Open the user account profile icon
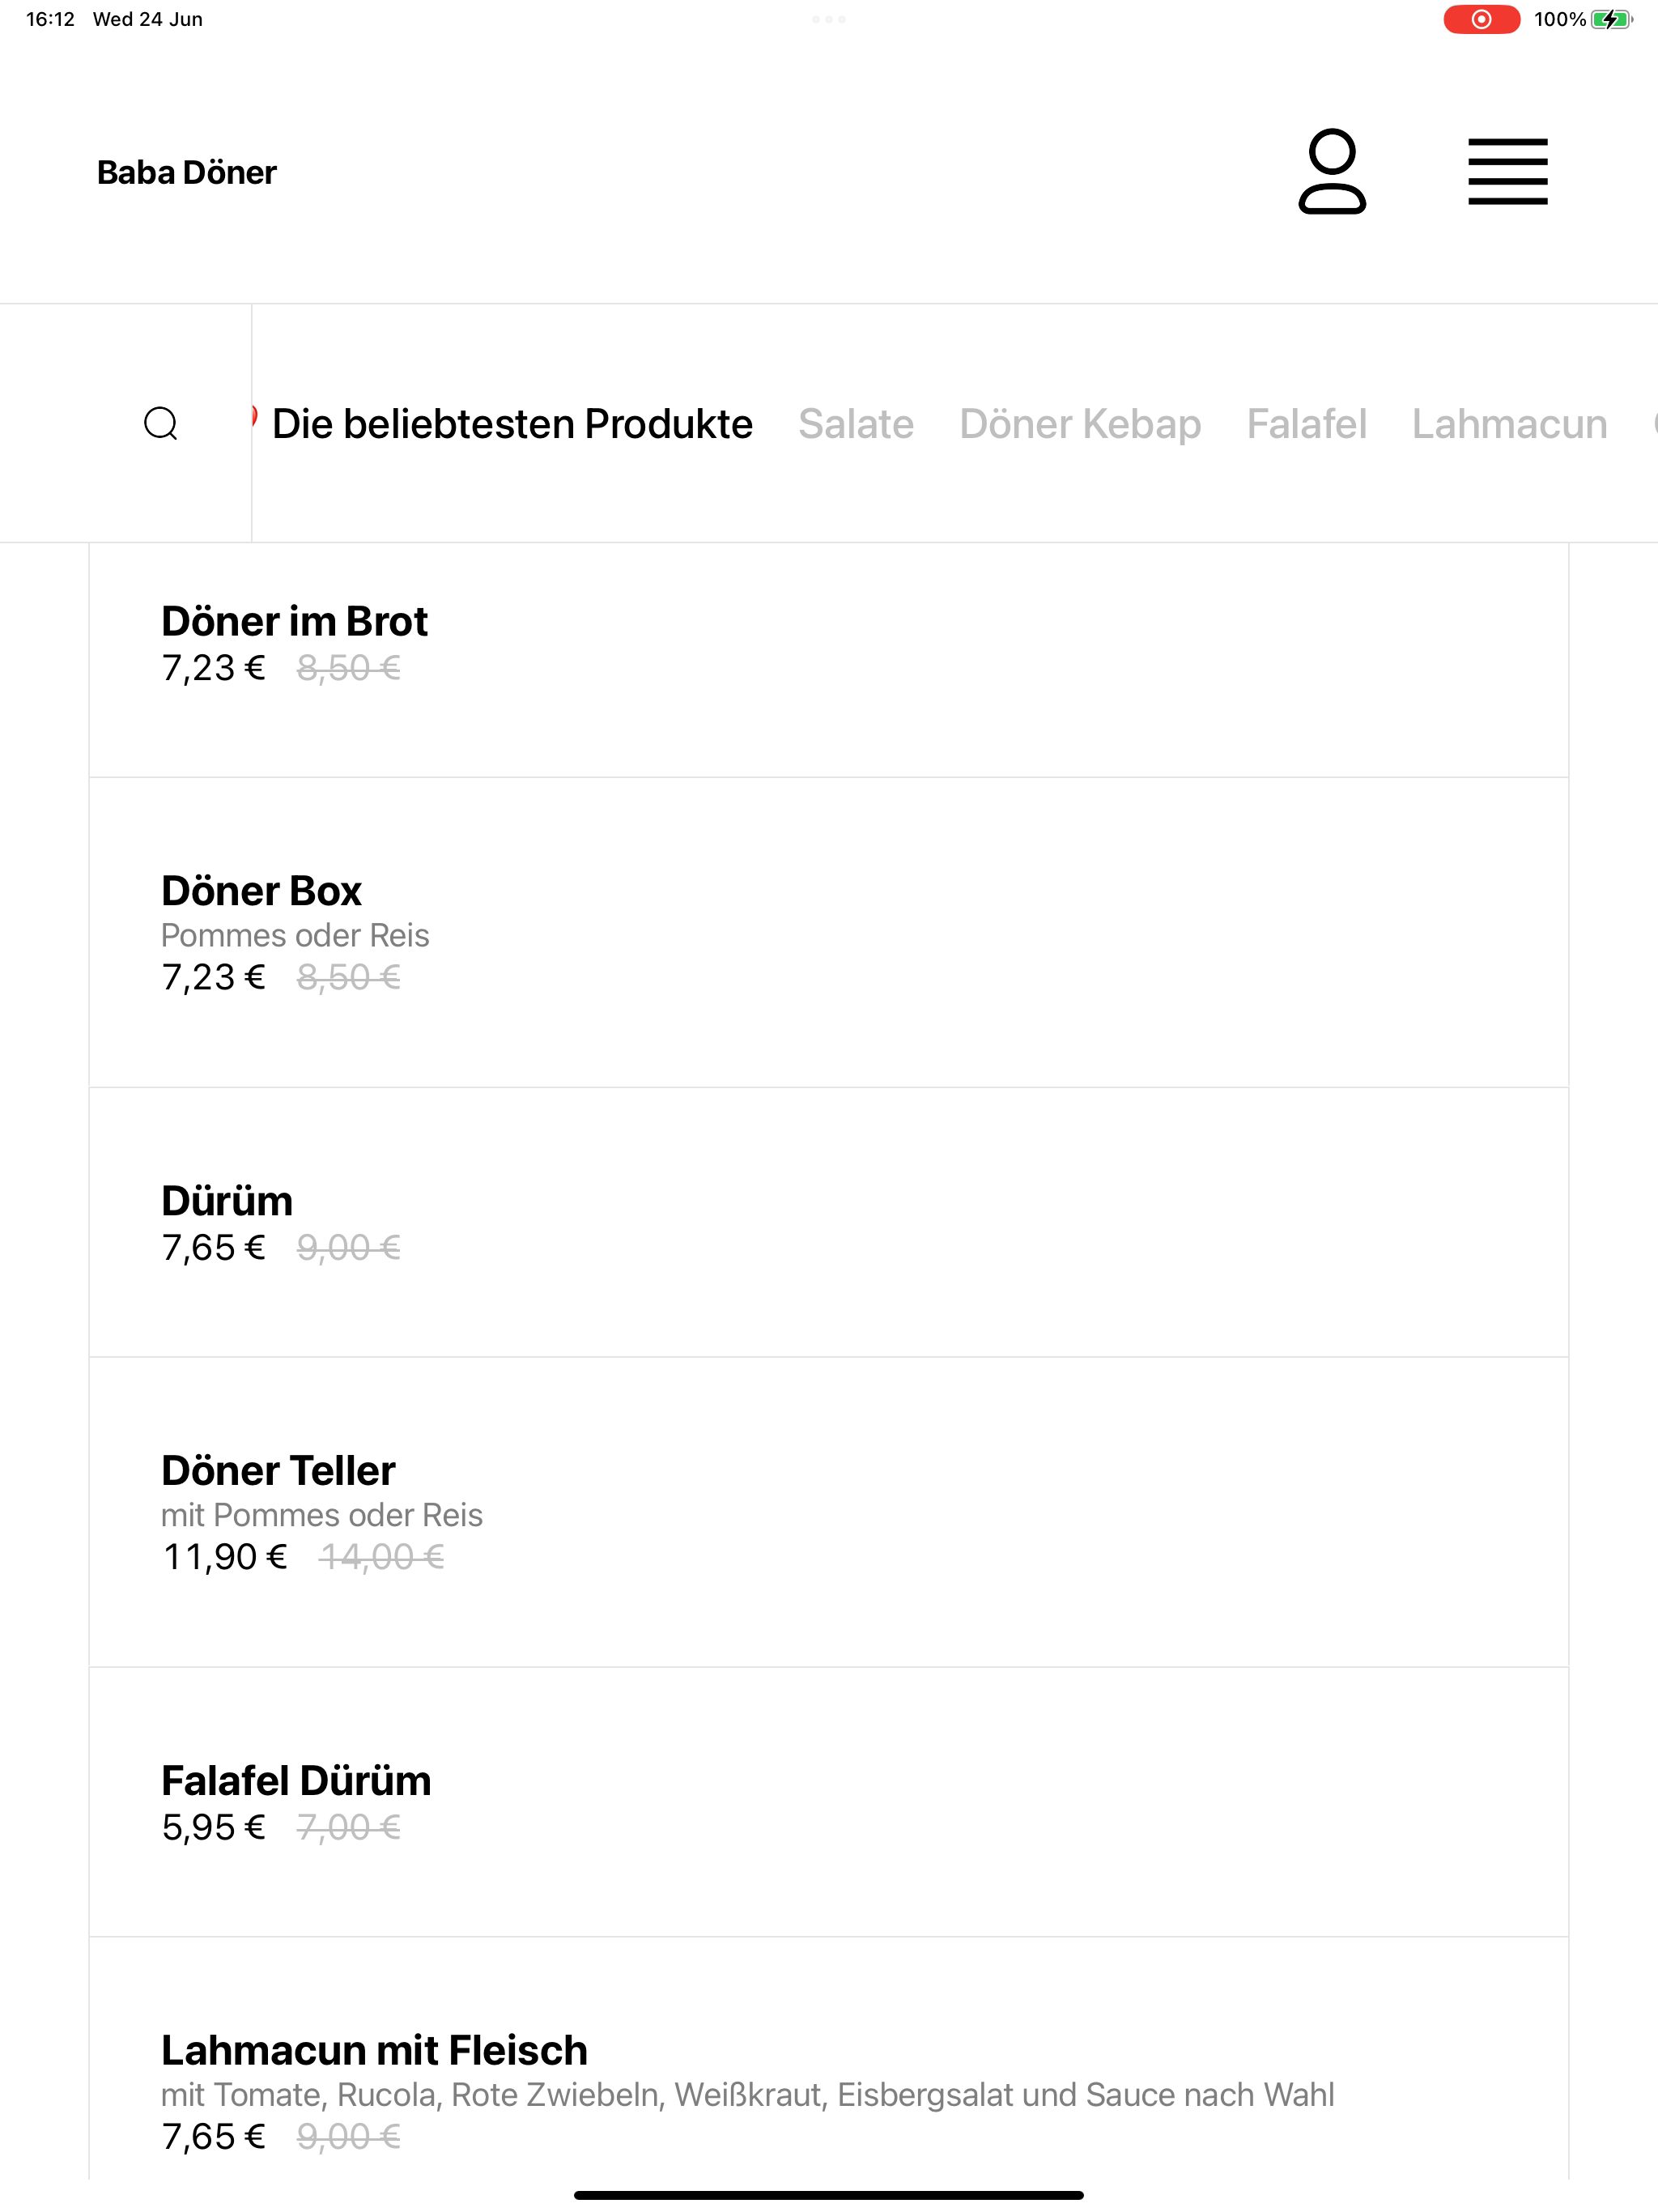Image resolution: width=1658 pixels, height=2212 pixels. [1332, 172]
